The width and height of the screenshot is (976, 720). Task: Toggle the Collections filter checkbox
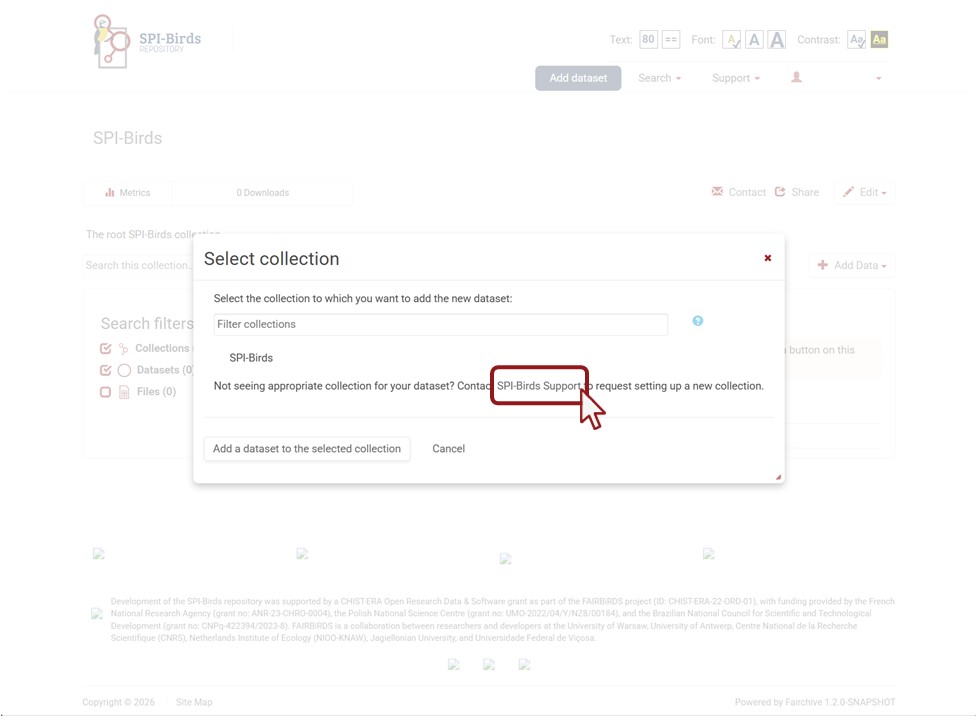[106, 349]
